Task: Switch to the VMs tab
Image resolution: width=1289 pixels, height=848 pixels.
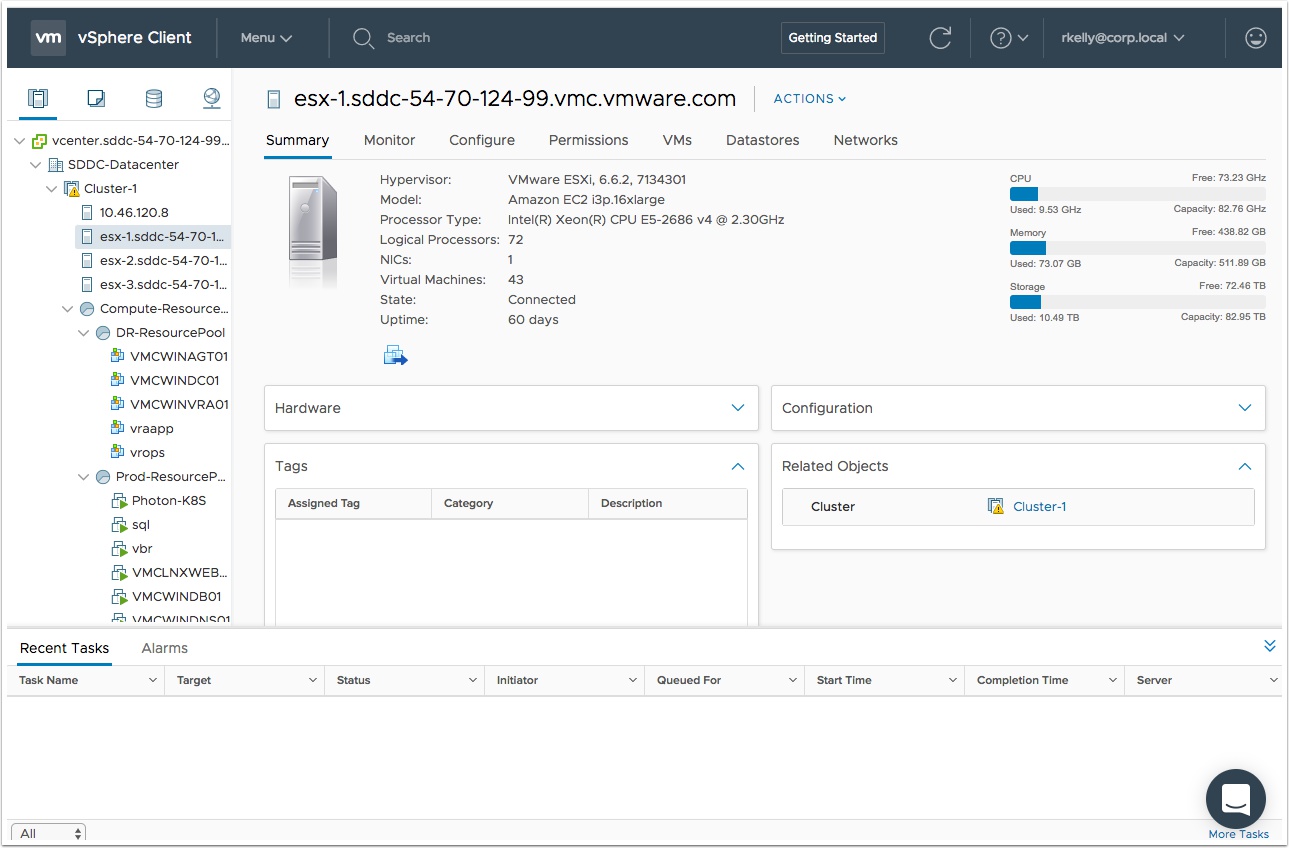Action: coord(677,140)
